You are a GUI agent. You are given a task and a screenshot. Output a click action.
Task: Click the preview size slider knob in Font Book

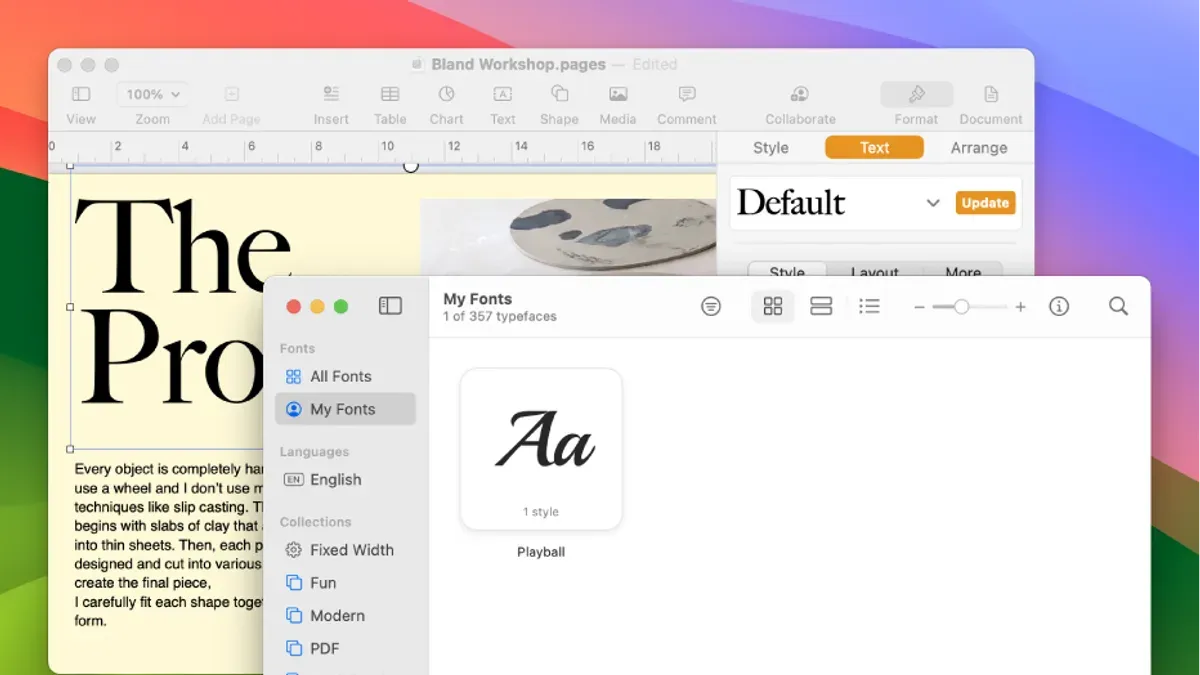point(961,307)
